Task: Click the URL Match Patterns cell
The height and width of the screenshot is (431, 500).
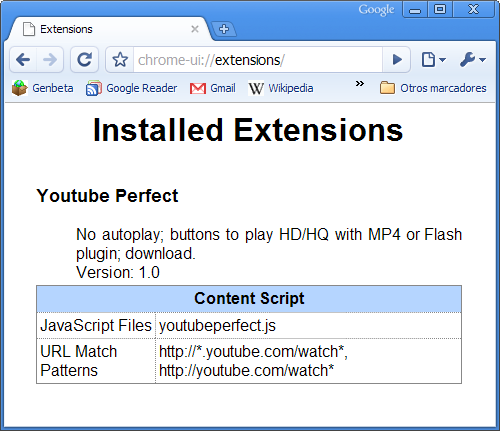Action: 96,361
